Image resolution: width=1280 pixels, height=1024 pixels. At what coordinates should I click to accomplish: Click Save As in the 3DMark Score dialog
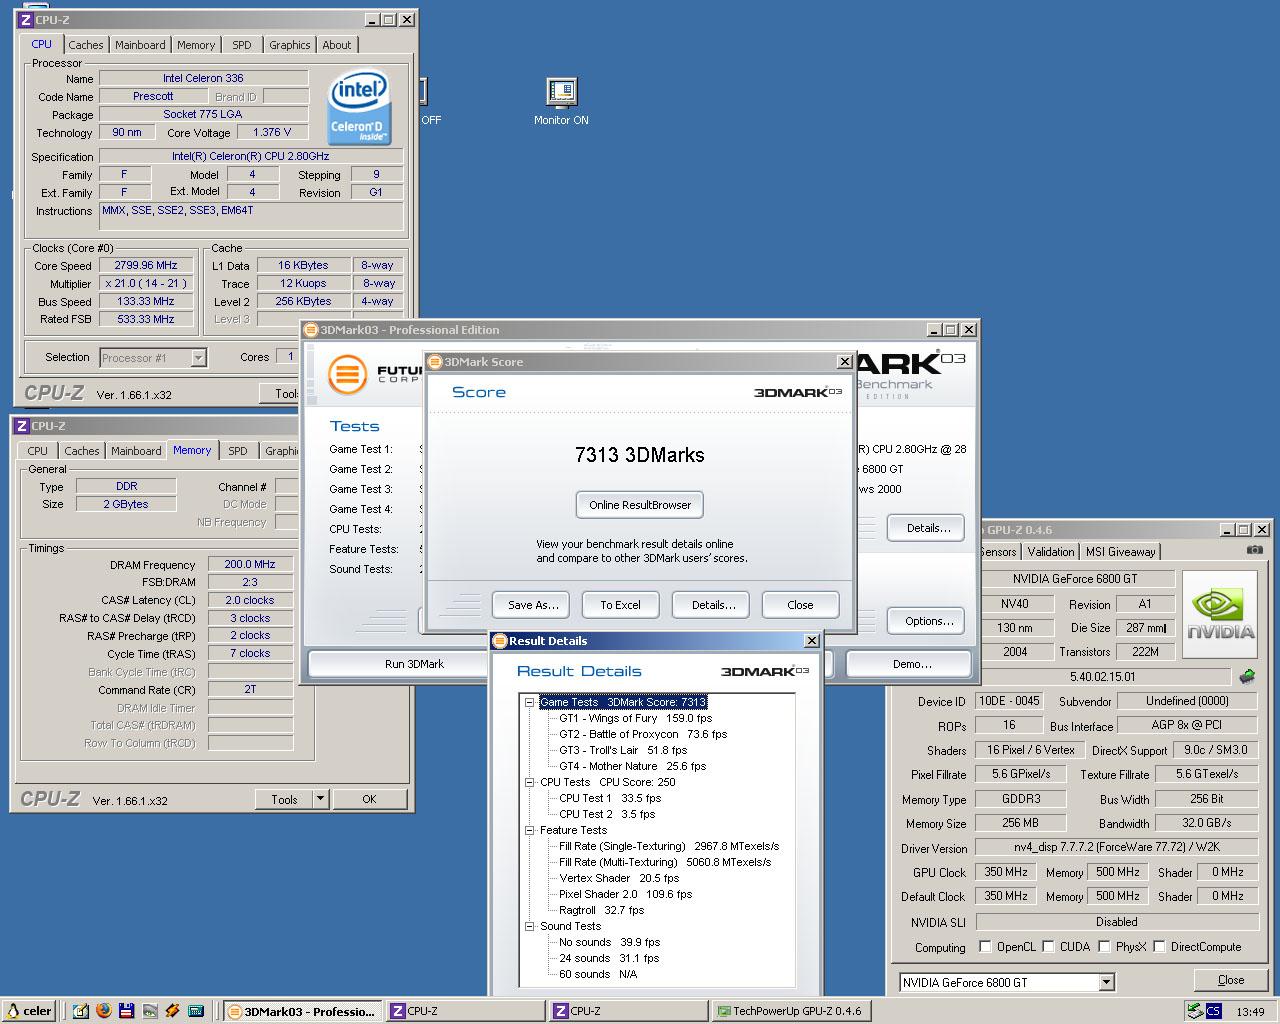pos(532,605)
